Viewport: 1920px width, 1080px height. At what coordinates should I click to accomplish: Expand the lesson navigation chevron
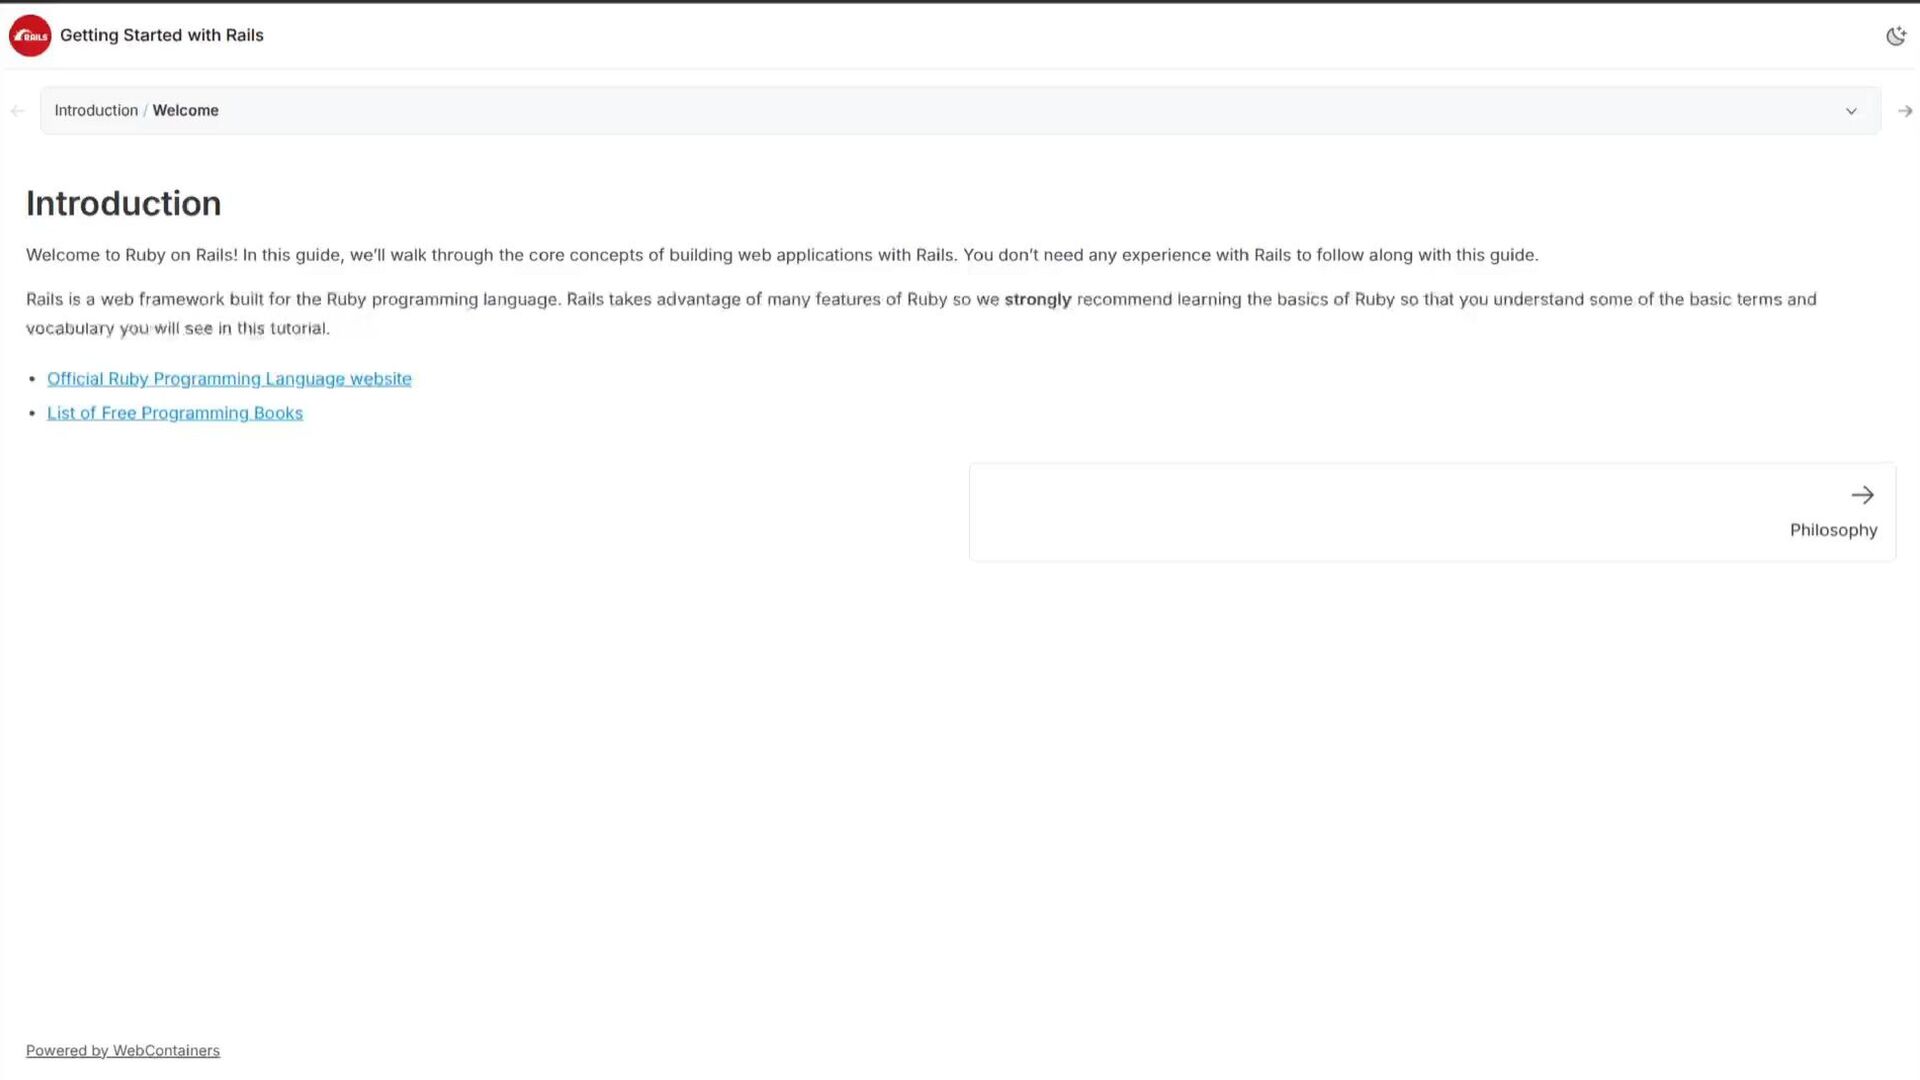[x=1851, y=111]
